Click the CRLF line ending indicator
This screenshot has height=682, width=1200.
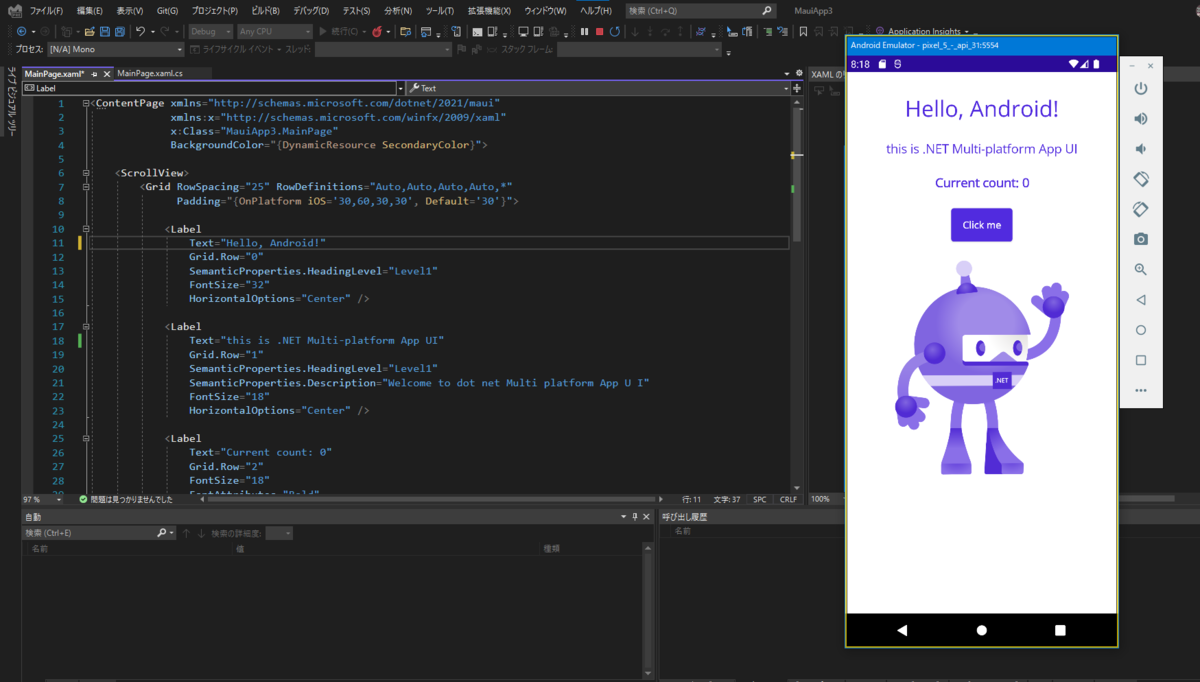point(788,499)
